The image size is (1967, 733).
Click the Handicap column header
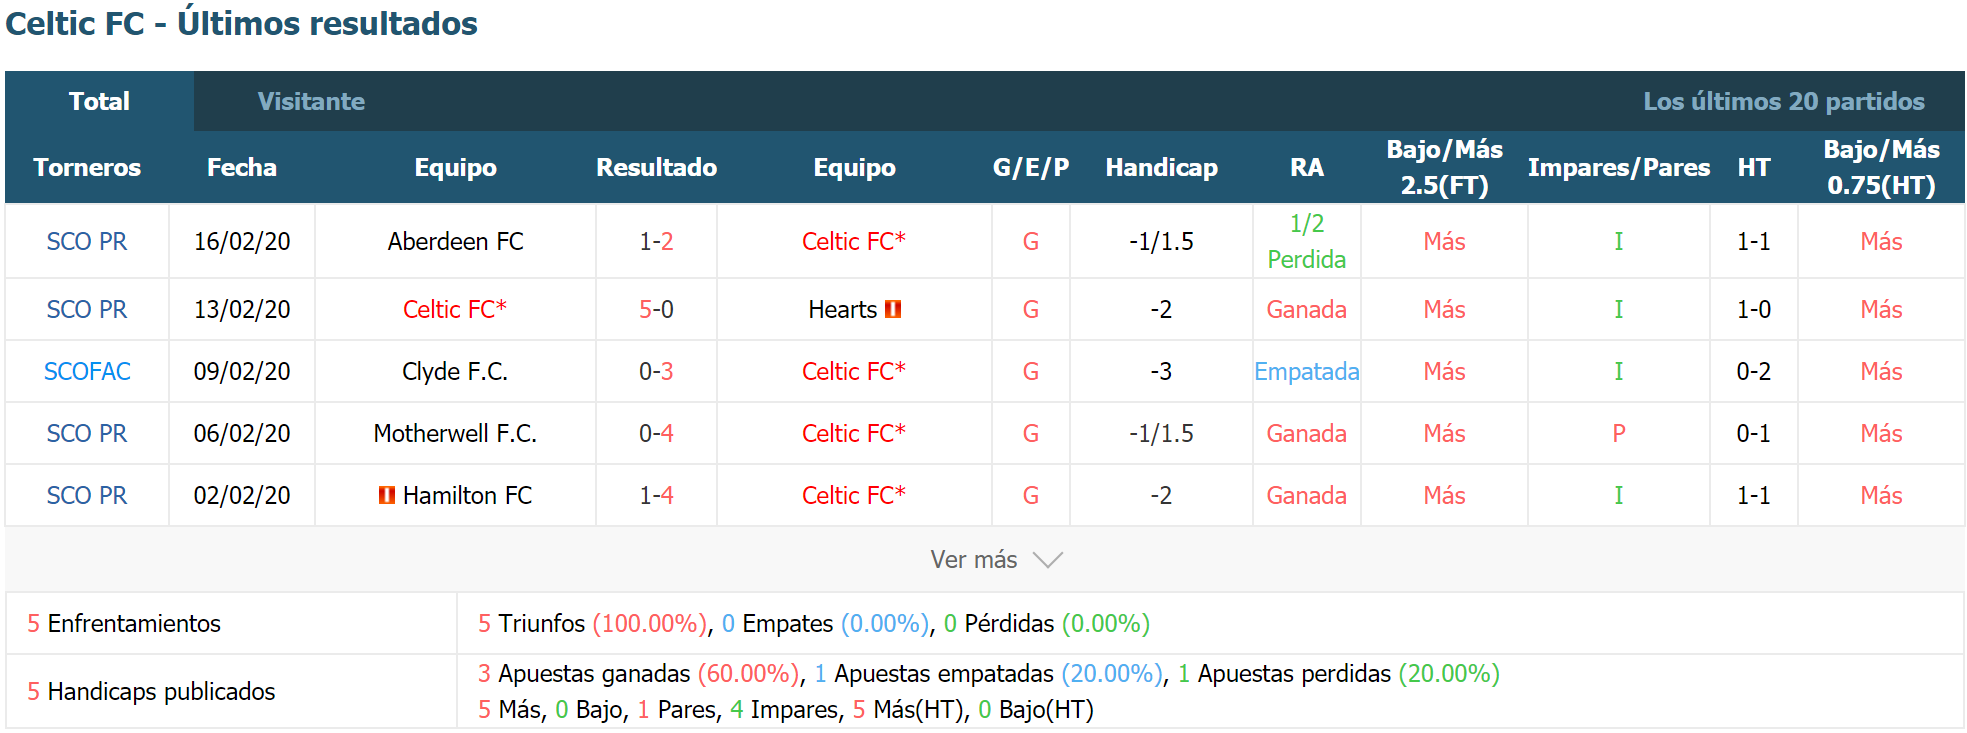pyautogui.click(x=1161, y=168)
